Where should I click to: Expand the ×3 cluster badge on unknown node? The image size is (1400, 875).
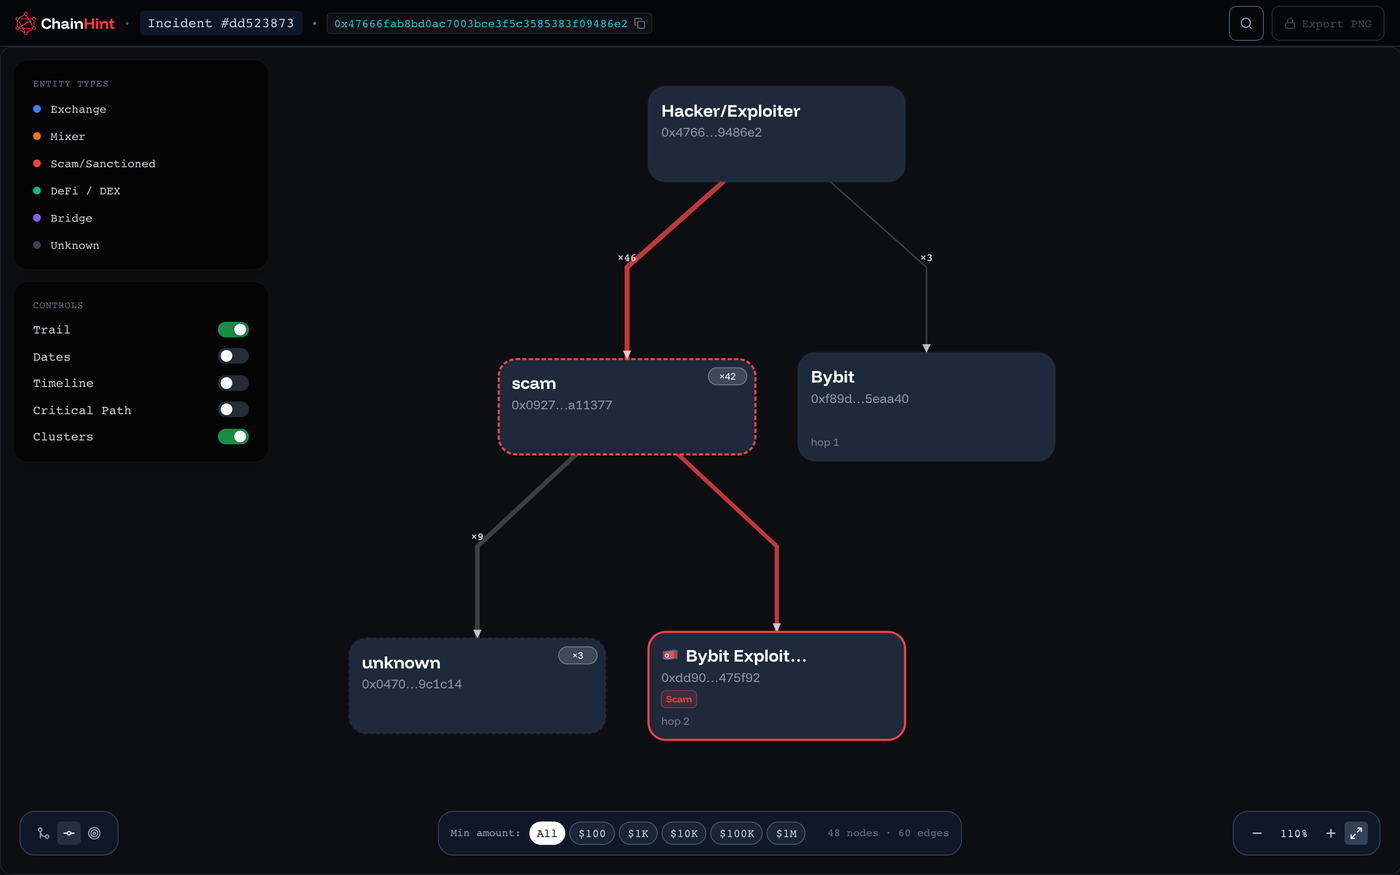click(x=578, y=656)
